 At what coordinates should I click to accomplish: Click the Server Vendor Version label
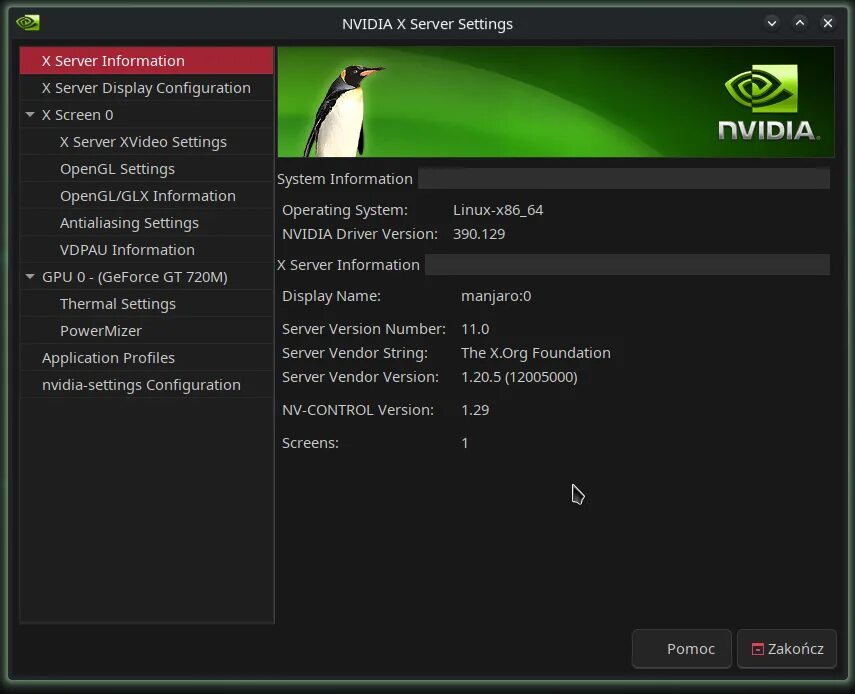[360, 377]
